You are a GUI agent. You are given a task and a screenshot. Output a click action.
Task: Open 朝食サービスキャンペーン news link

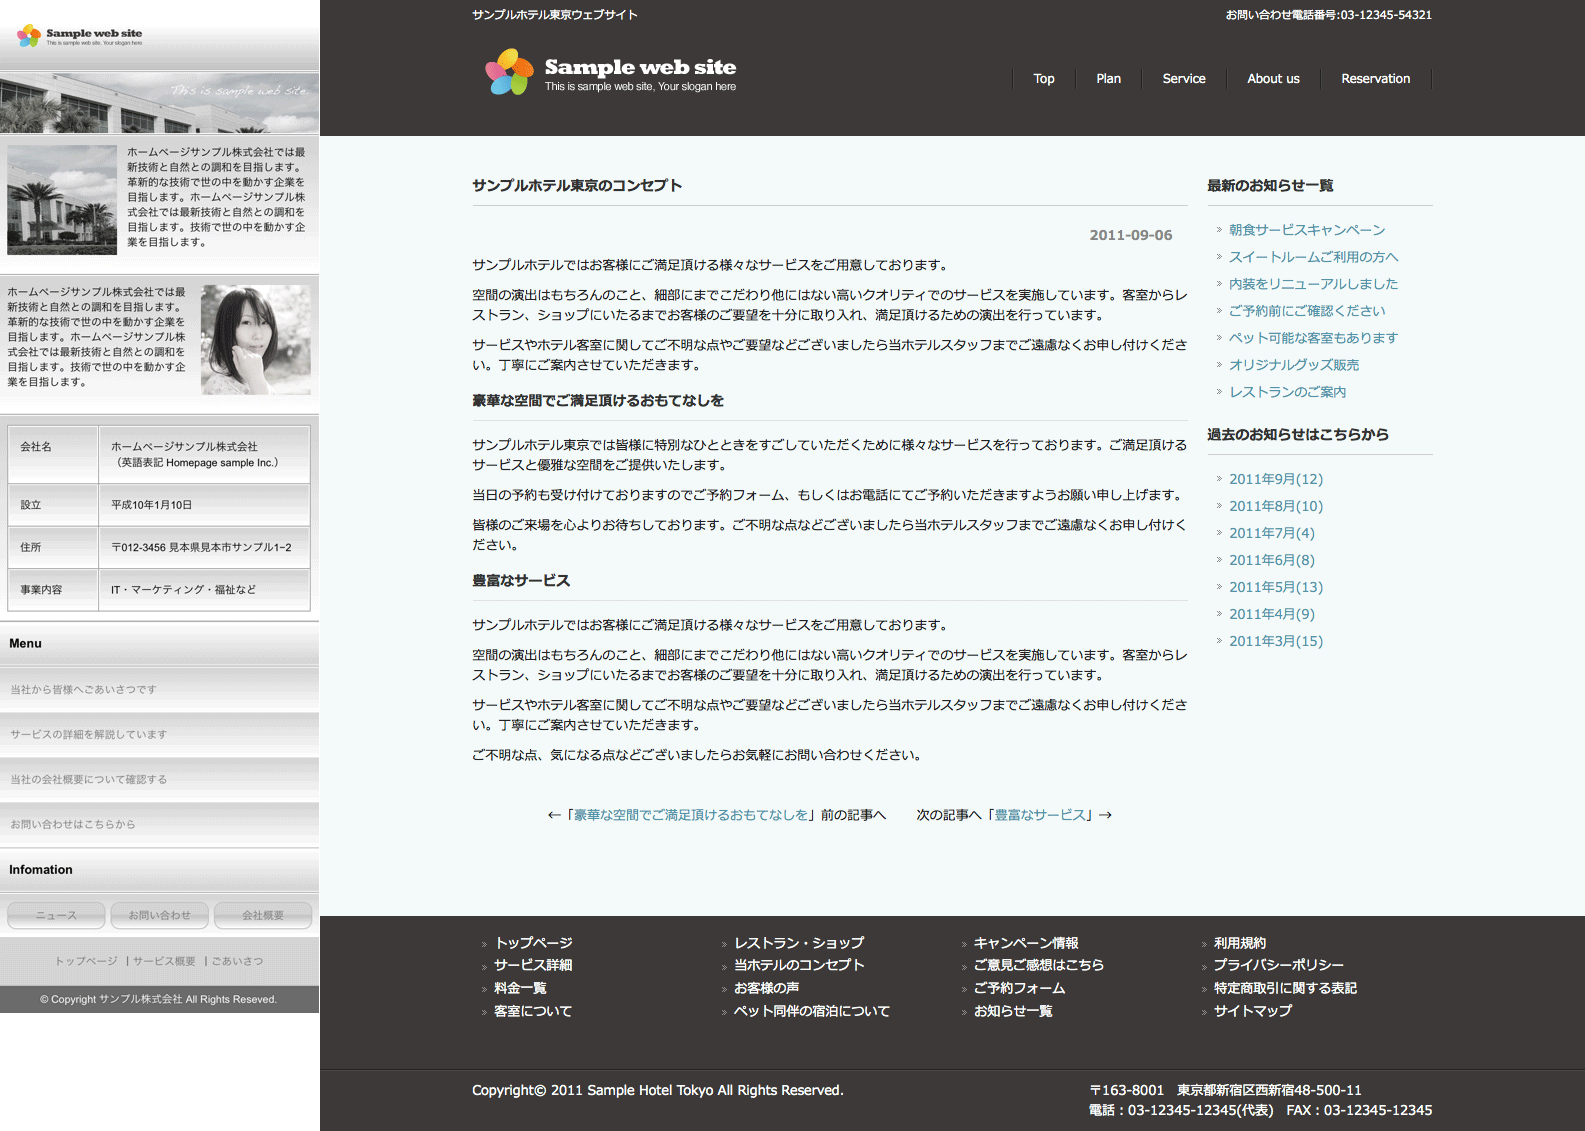[1306, 230]
